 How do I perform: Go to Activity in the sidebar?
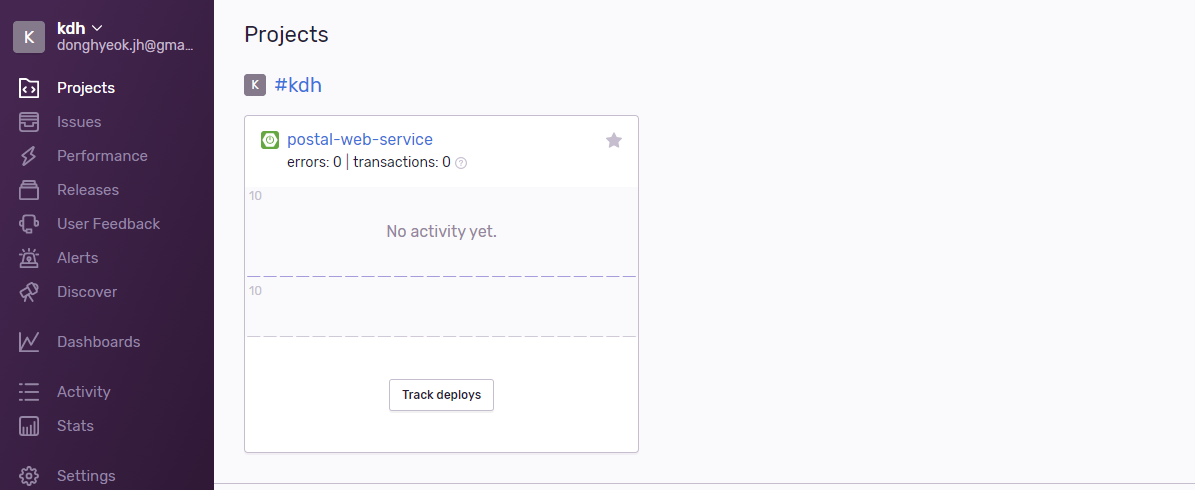(84, 392)
